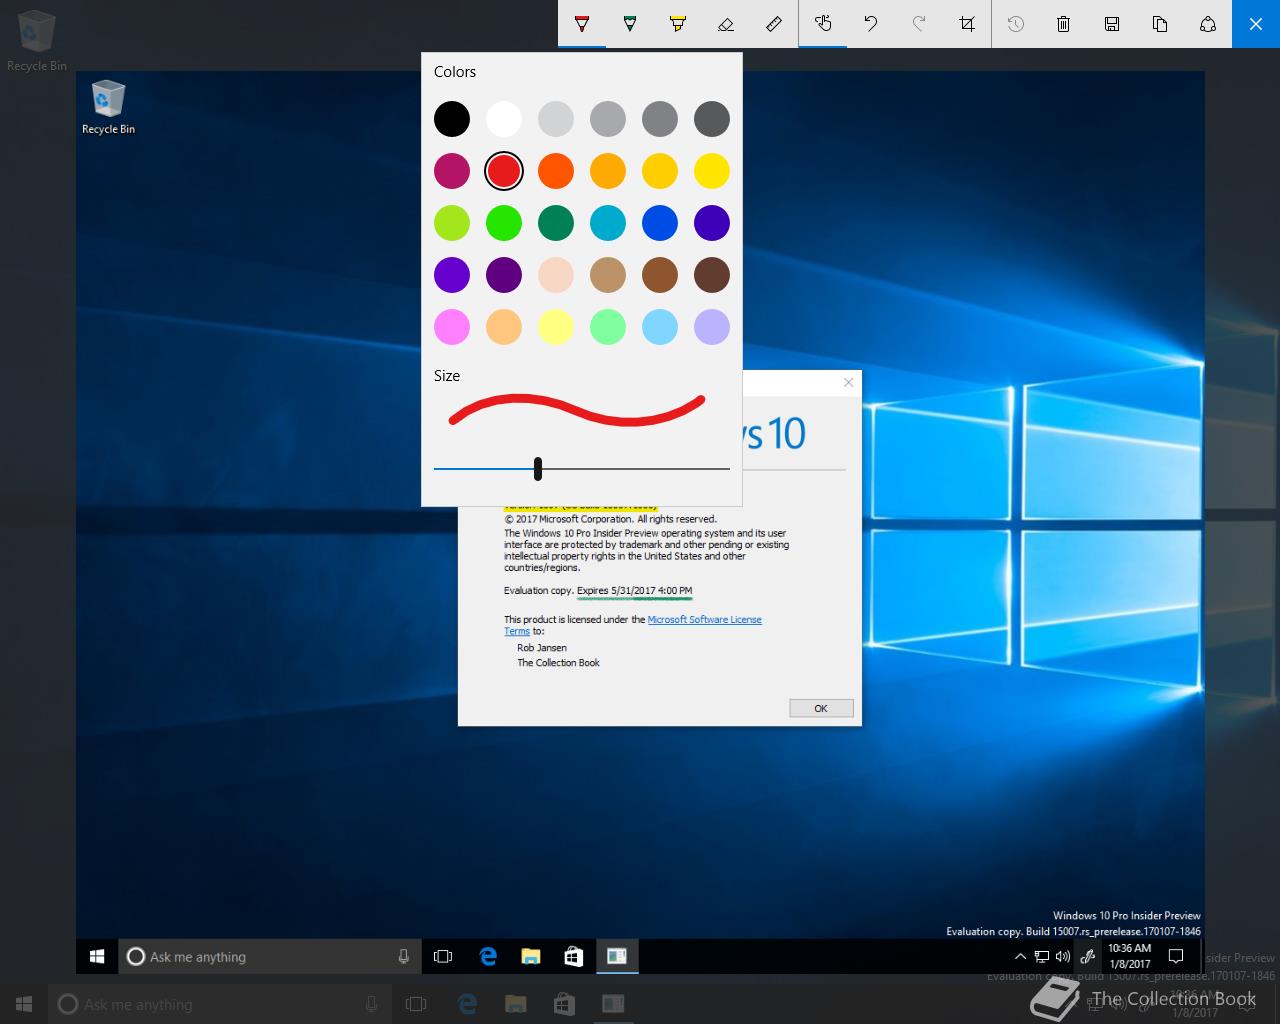
Task: Choose the darkest gray swatch
Action: [712, 119]
